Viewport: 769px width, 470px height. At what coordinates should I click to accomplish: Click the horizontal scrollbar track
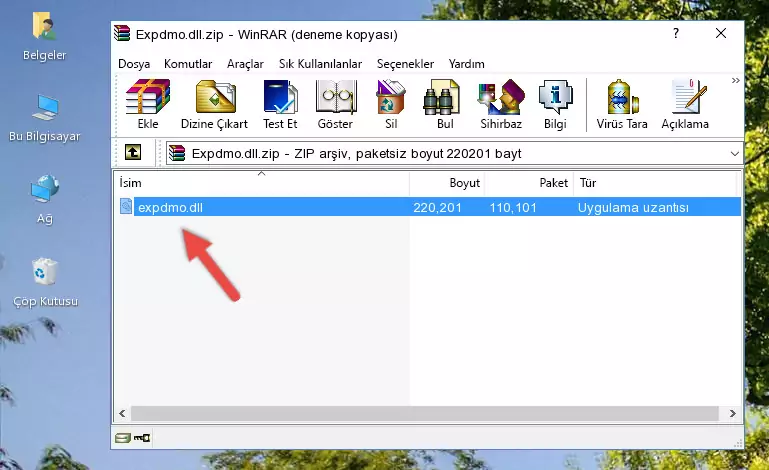tap(425, 413)
